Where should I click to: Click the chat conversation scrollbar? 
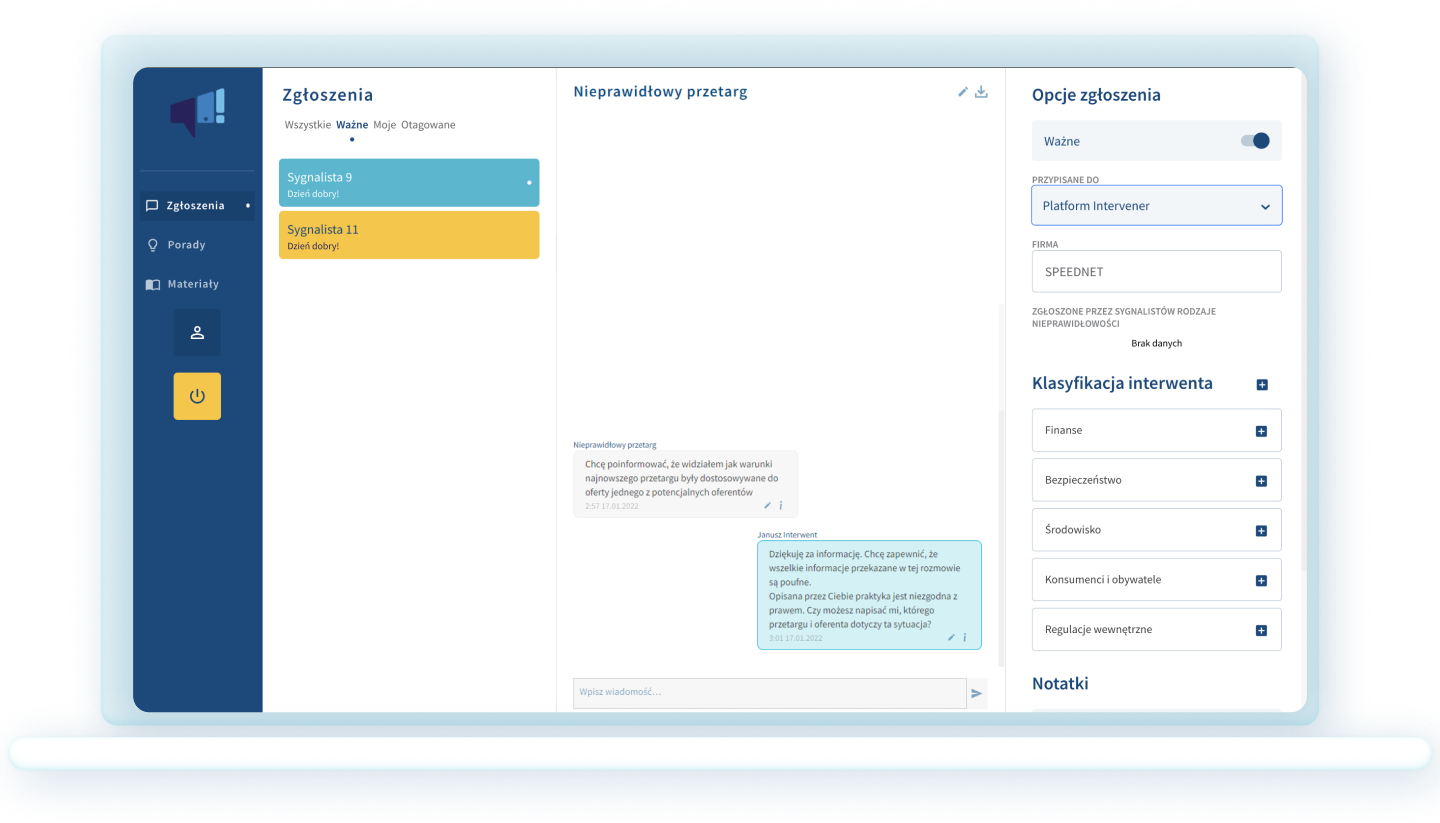pyautogui.click(x=1001, y=538)
